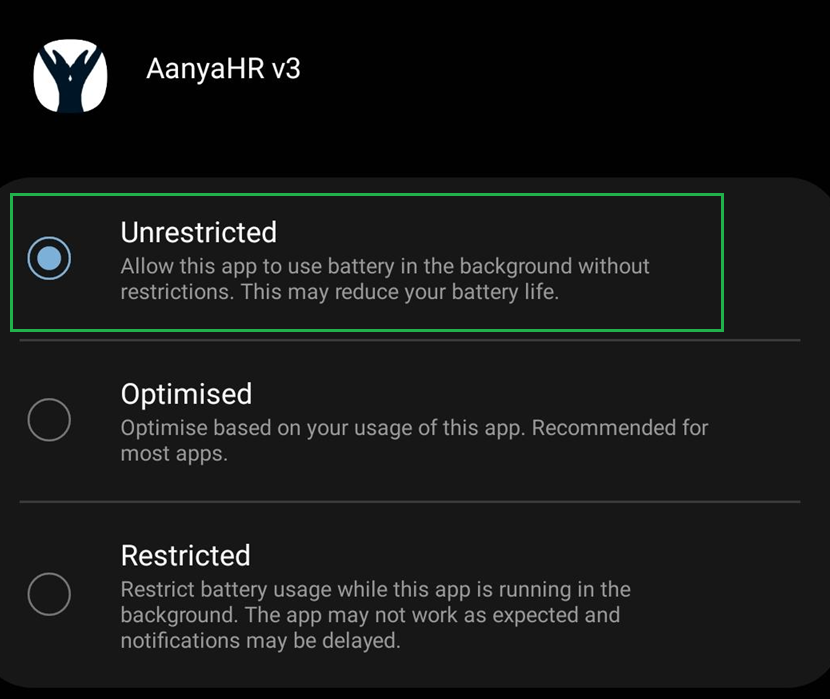
Task: Select the Optimised radio button
Action: coord(49,420)
